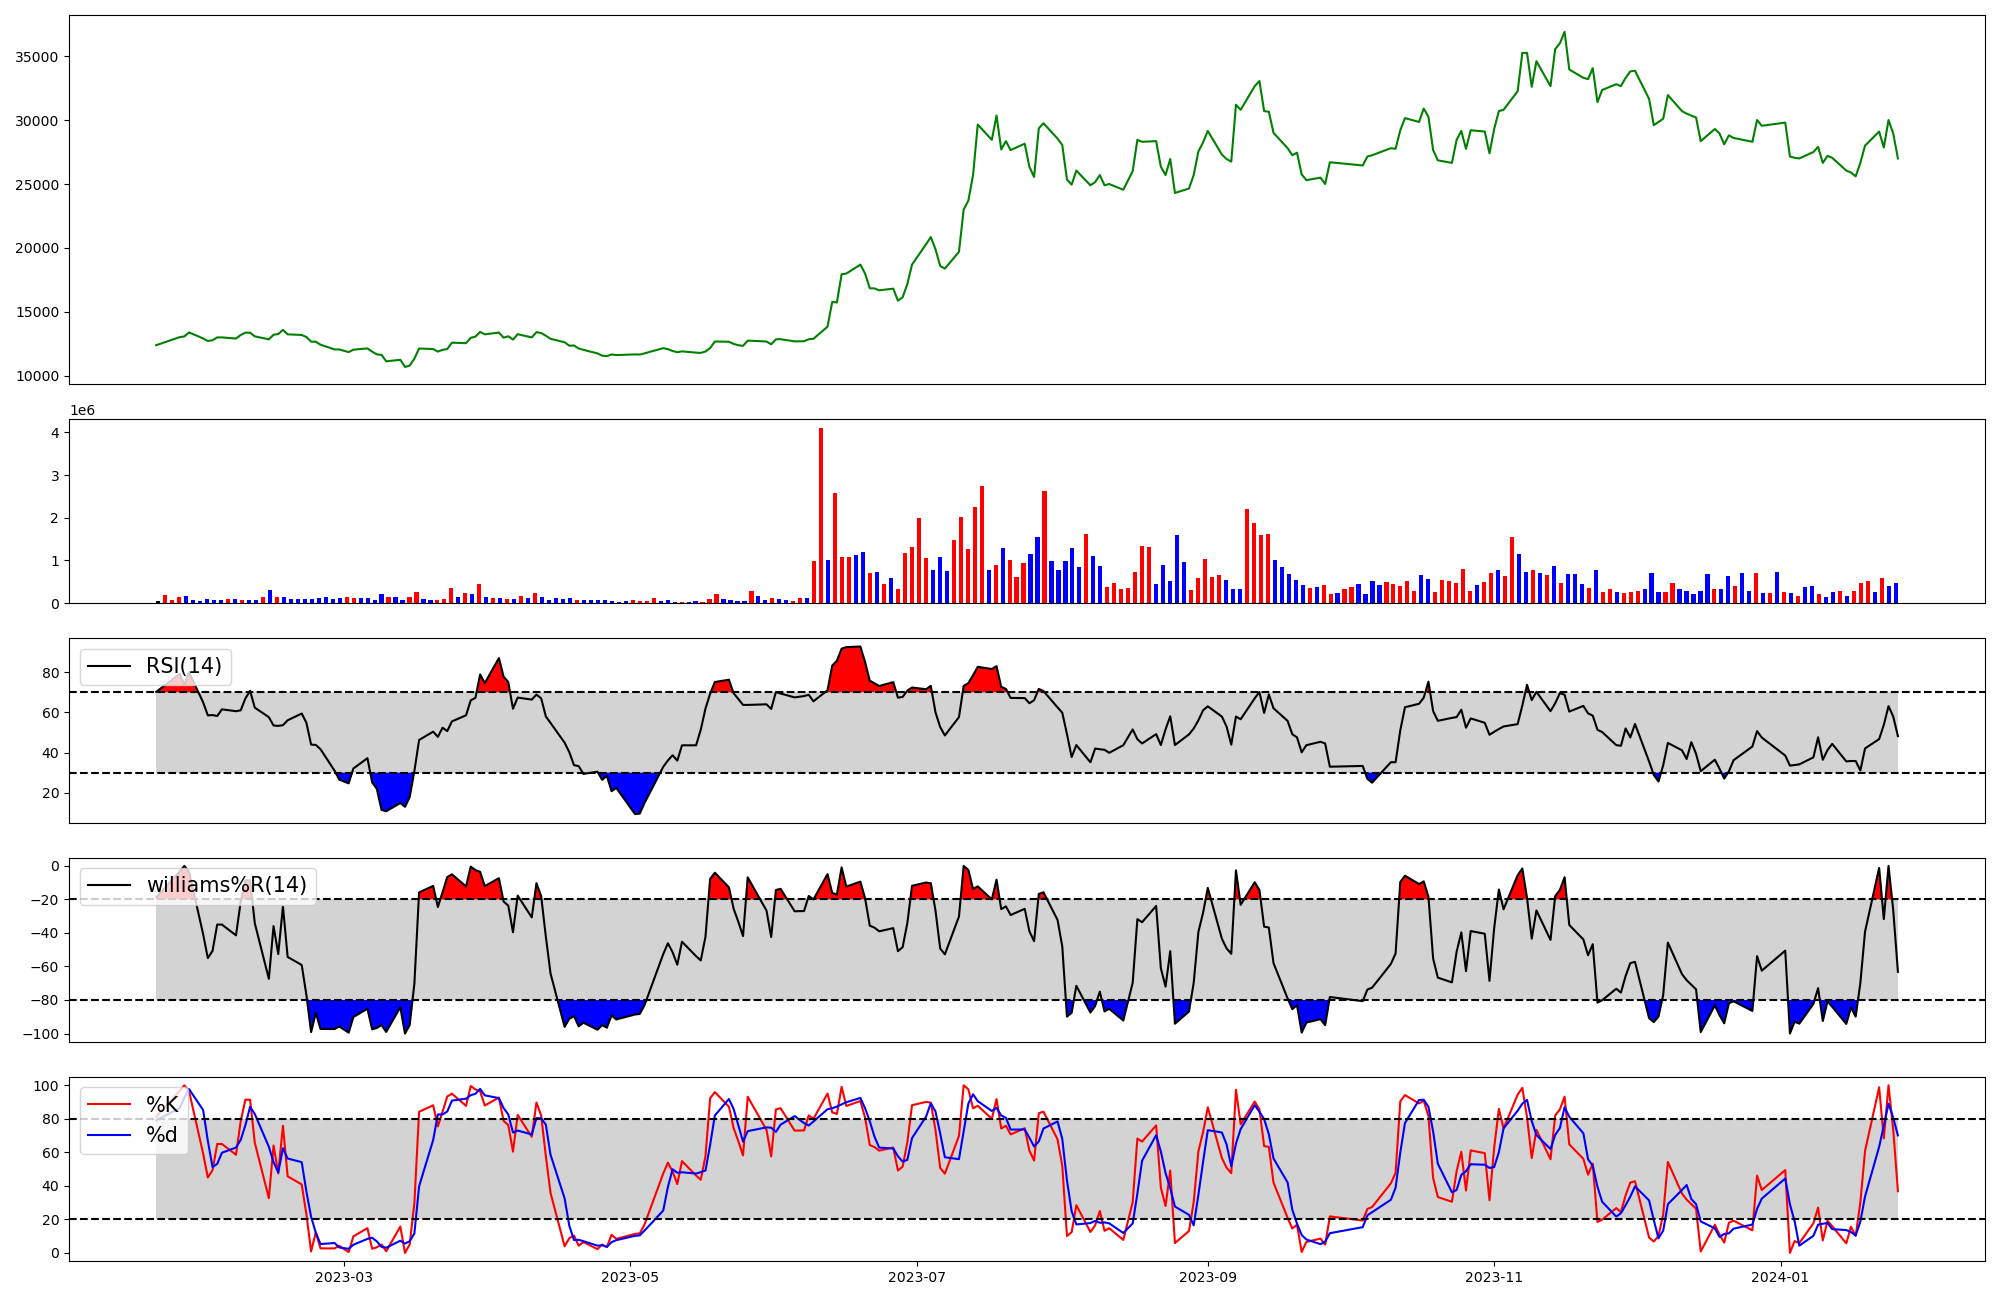Click the 2023-05 x-axis date label

point(630,1277)
